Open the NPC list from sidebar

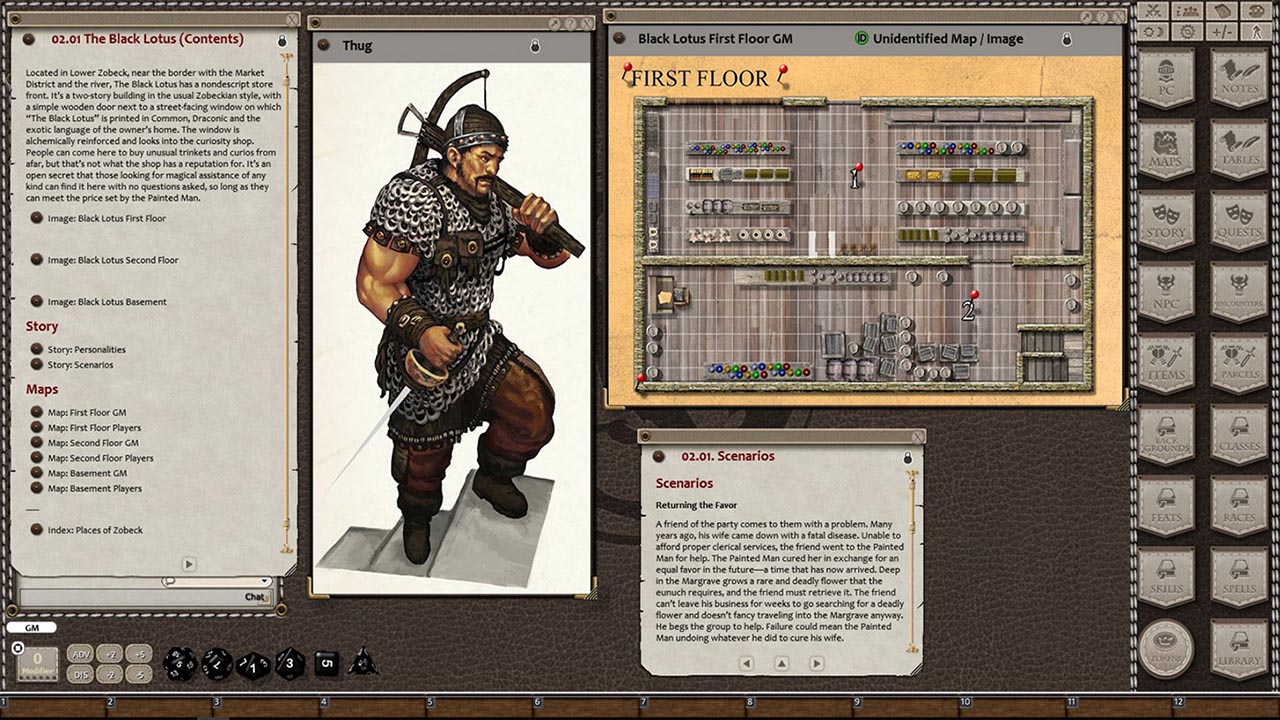click(x=1166, y=292)
